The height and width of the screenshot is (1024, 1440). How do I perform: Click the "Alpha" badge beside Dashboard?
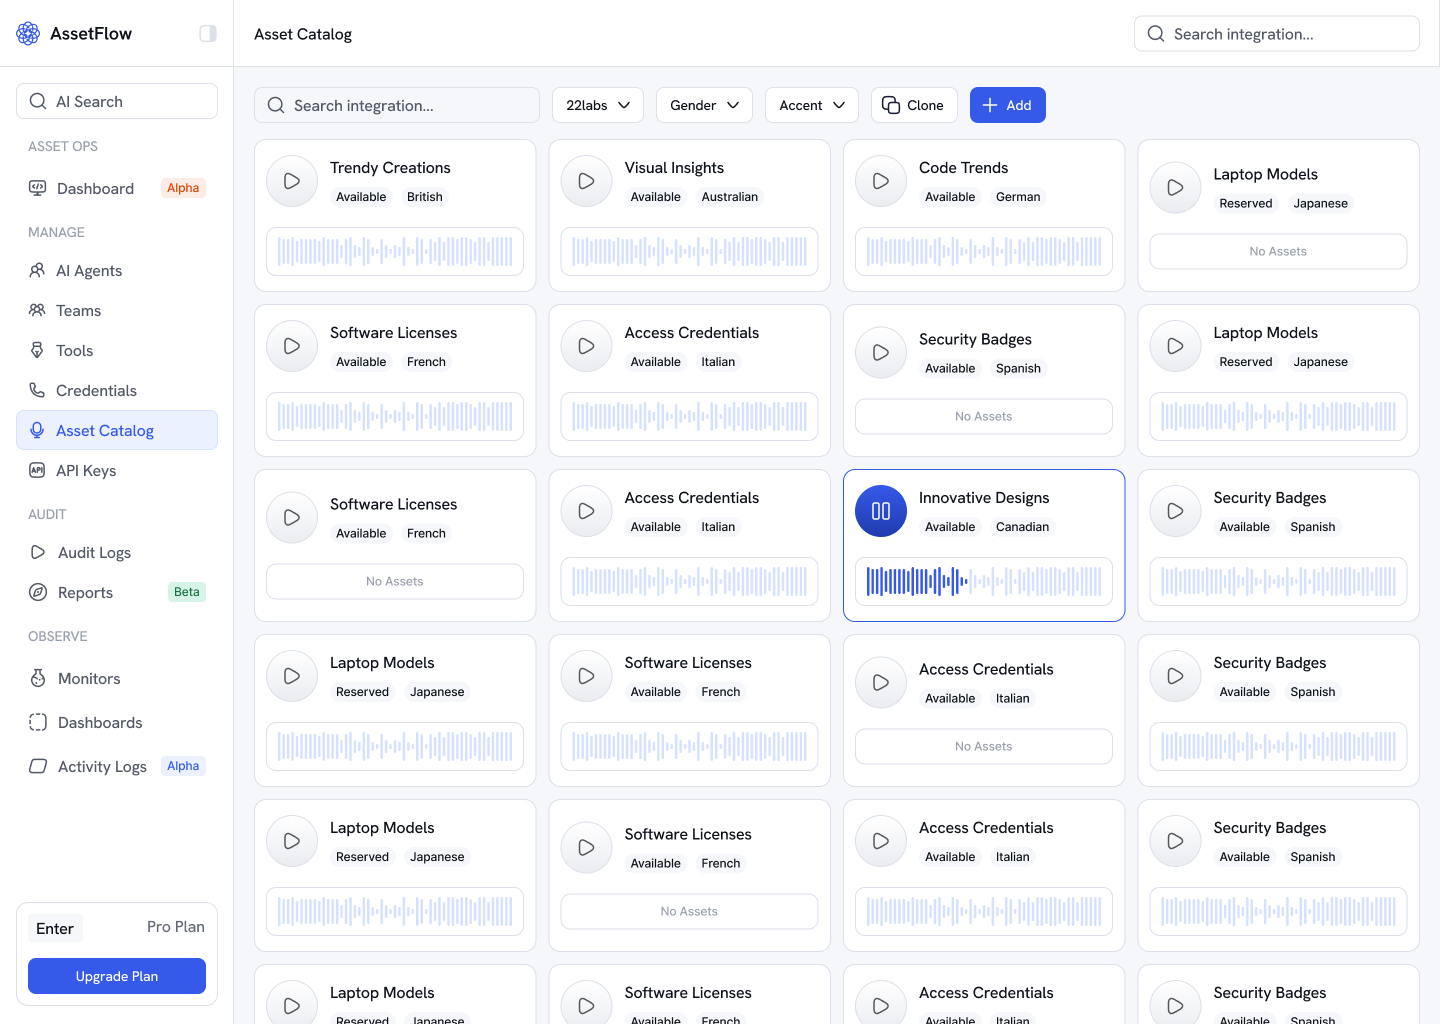point(183,188)
